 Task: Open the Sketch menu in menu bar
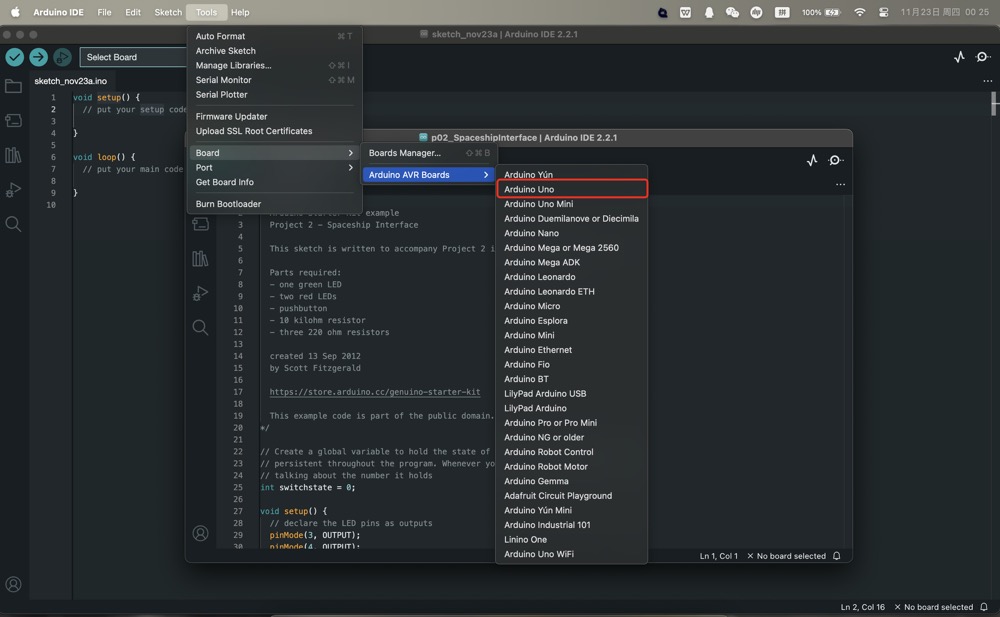(168, 12)
